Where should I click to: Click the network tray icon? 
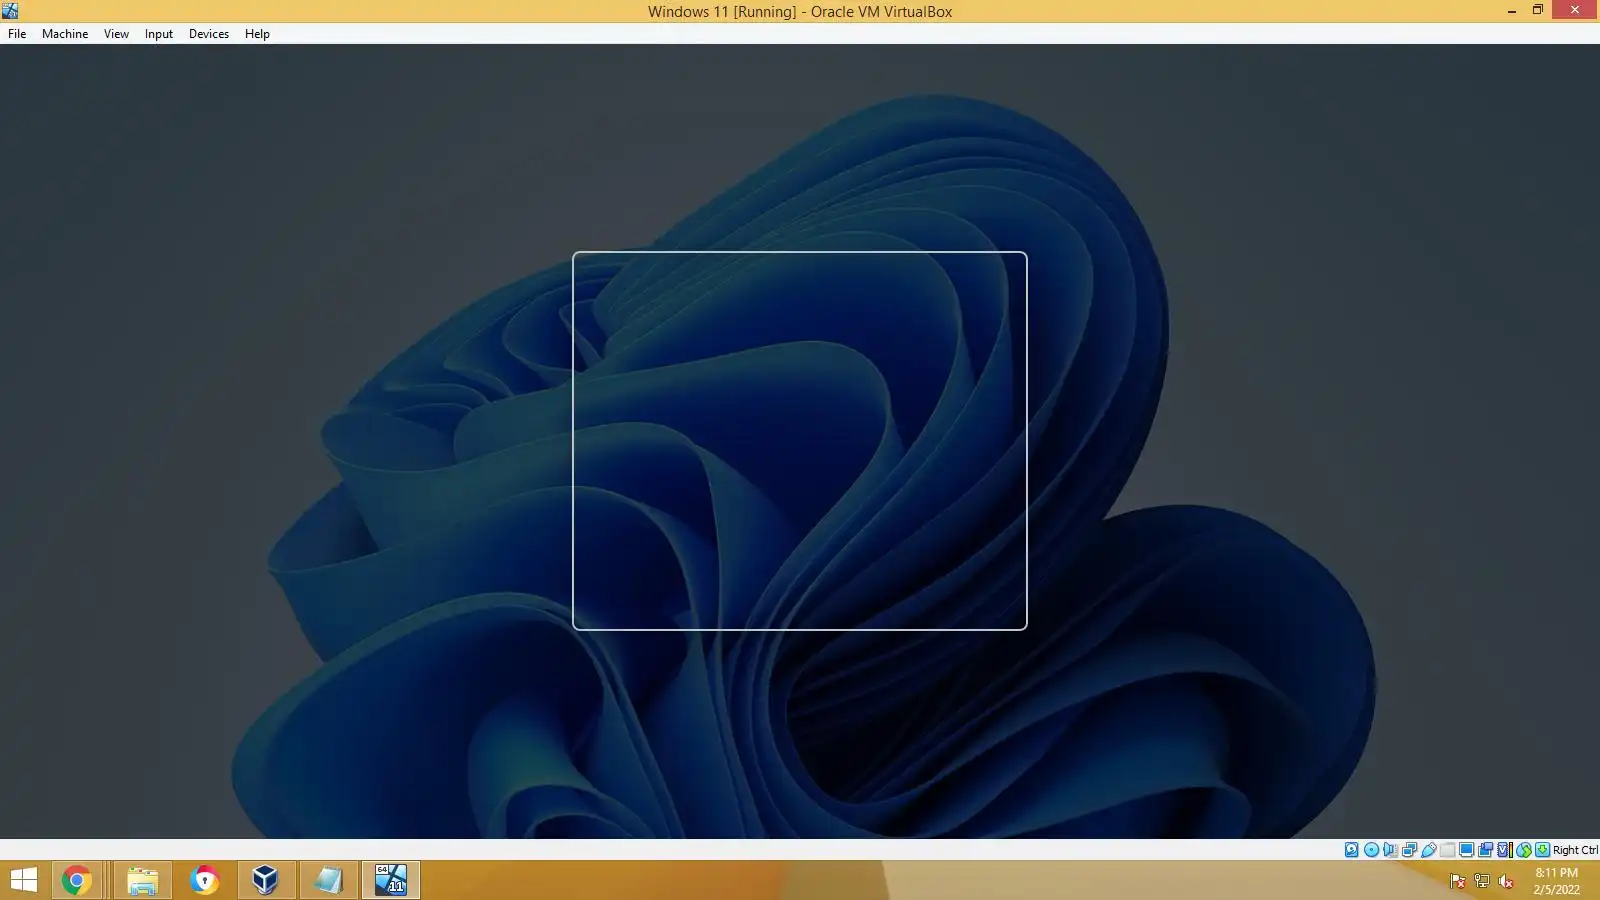1481,881
